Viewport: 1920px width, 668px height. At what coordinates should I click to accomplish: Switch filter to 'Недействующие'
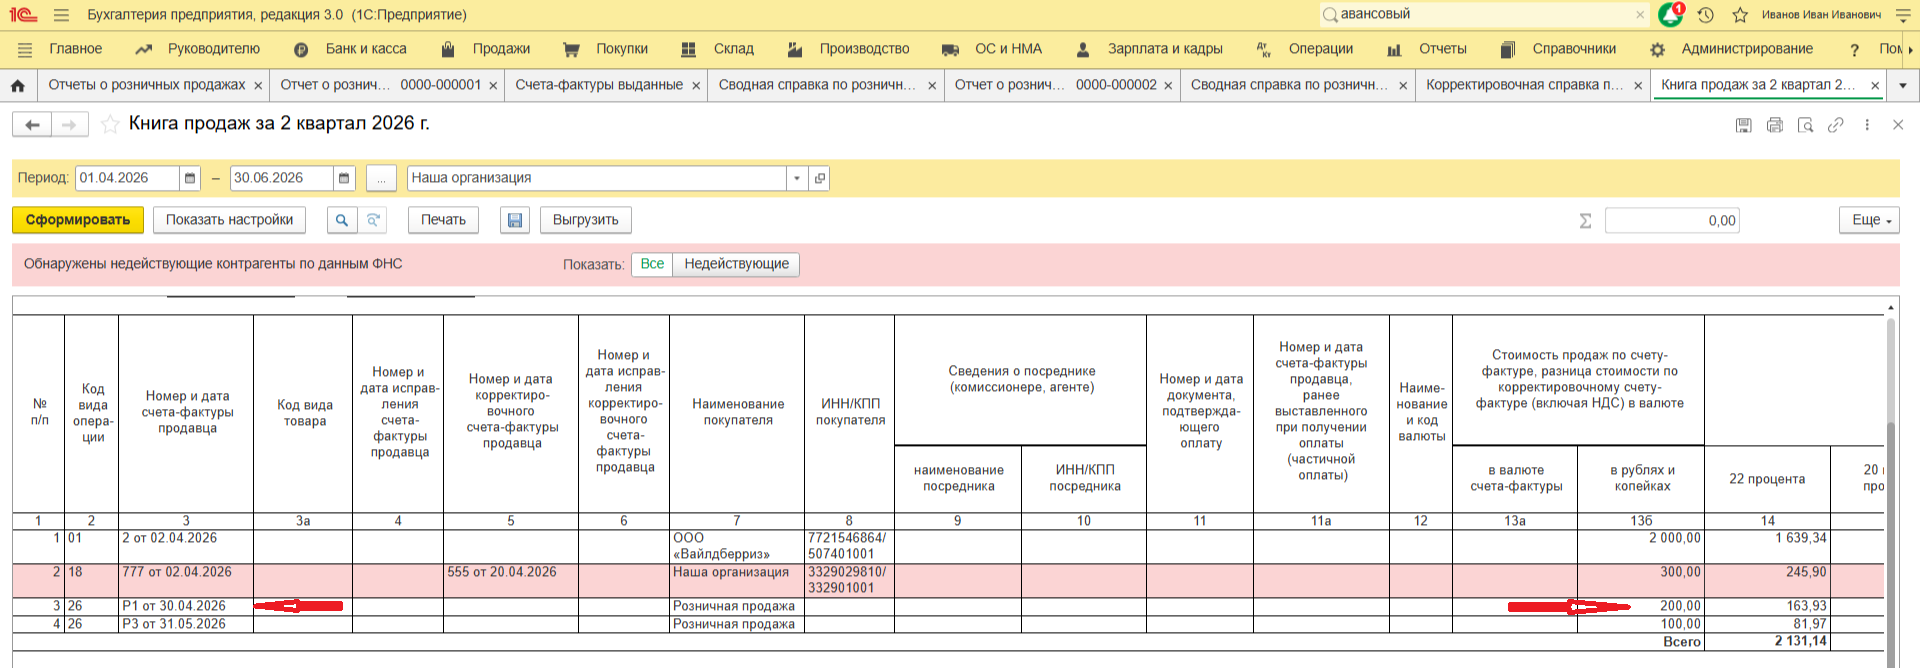coord(736,264)
